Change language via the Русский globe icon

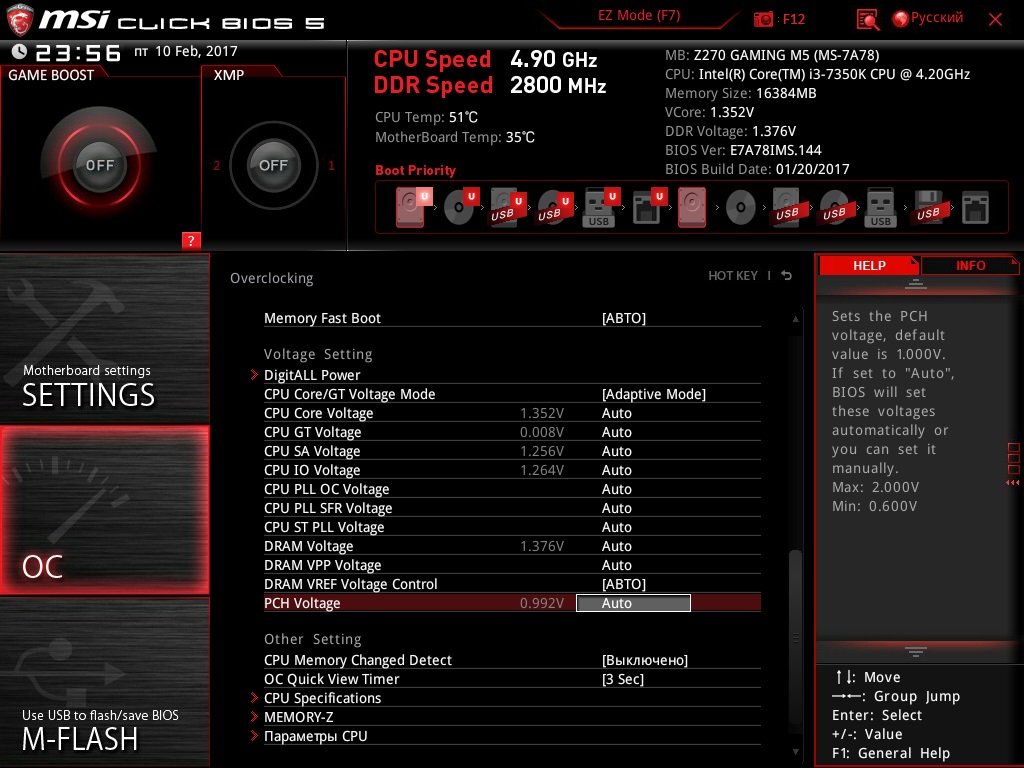pos(901,19)
